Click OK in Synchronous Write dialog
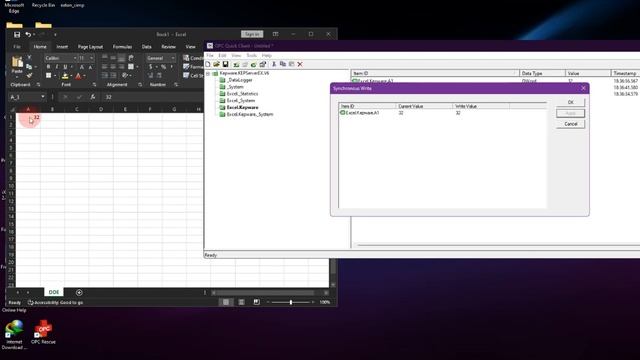Viewport: 640px width, 360px height. coord(570,102)
